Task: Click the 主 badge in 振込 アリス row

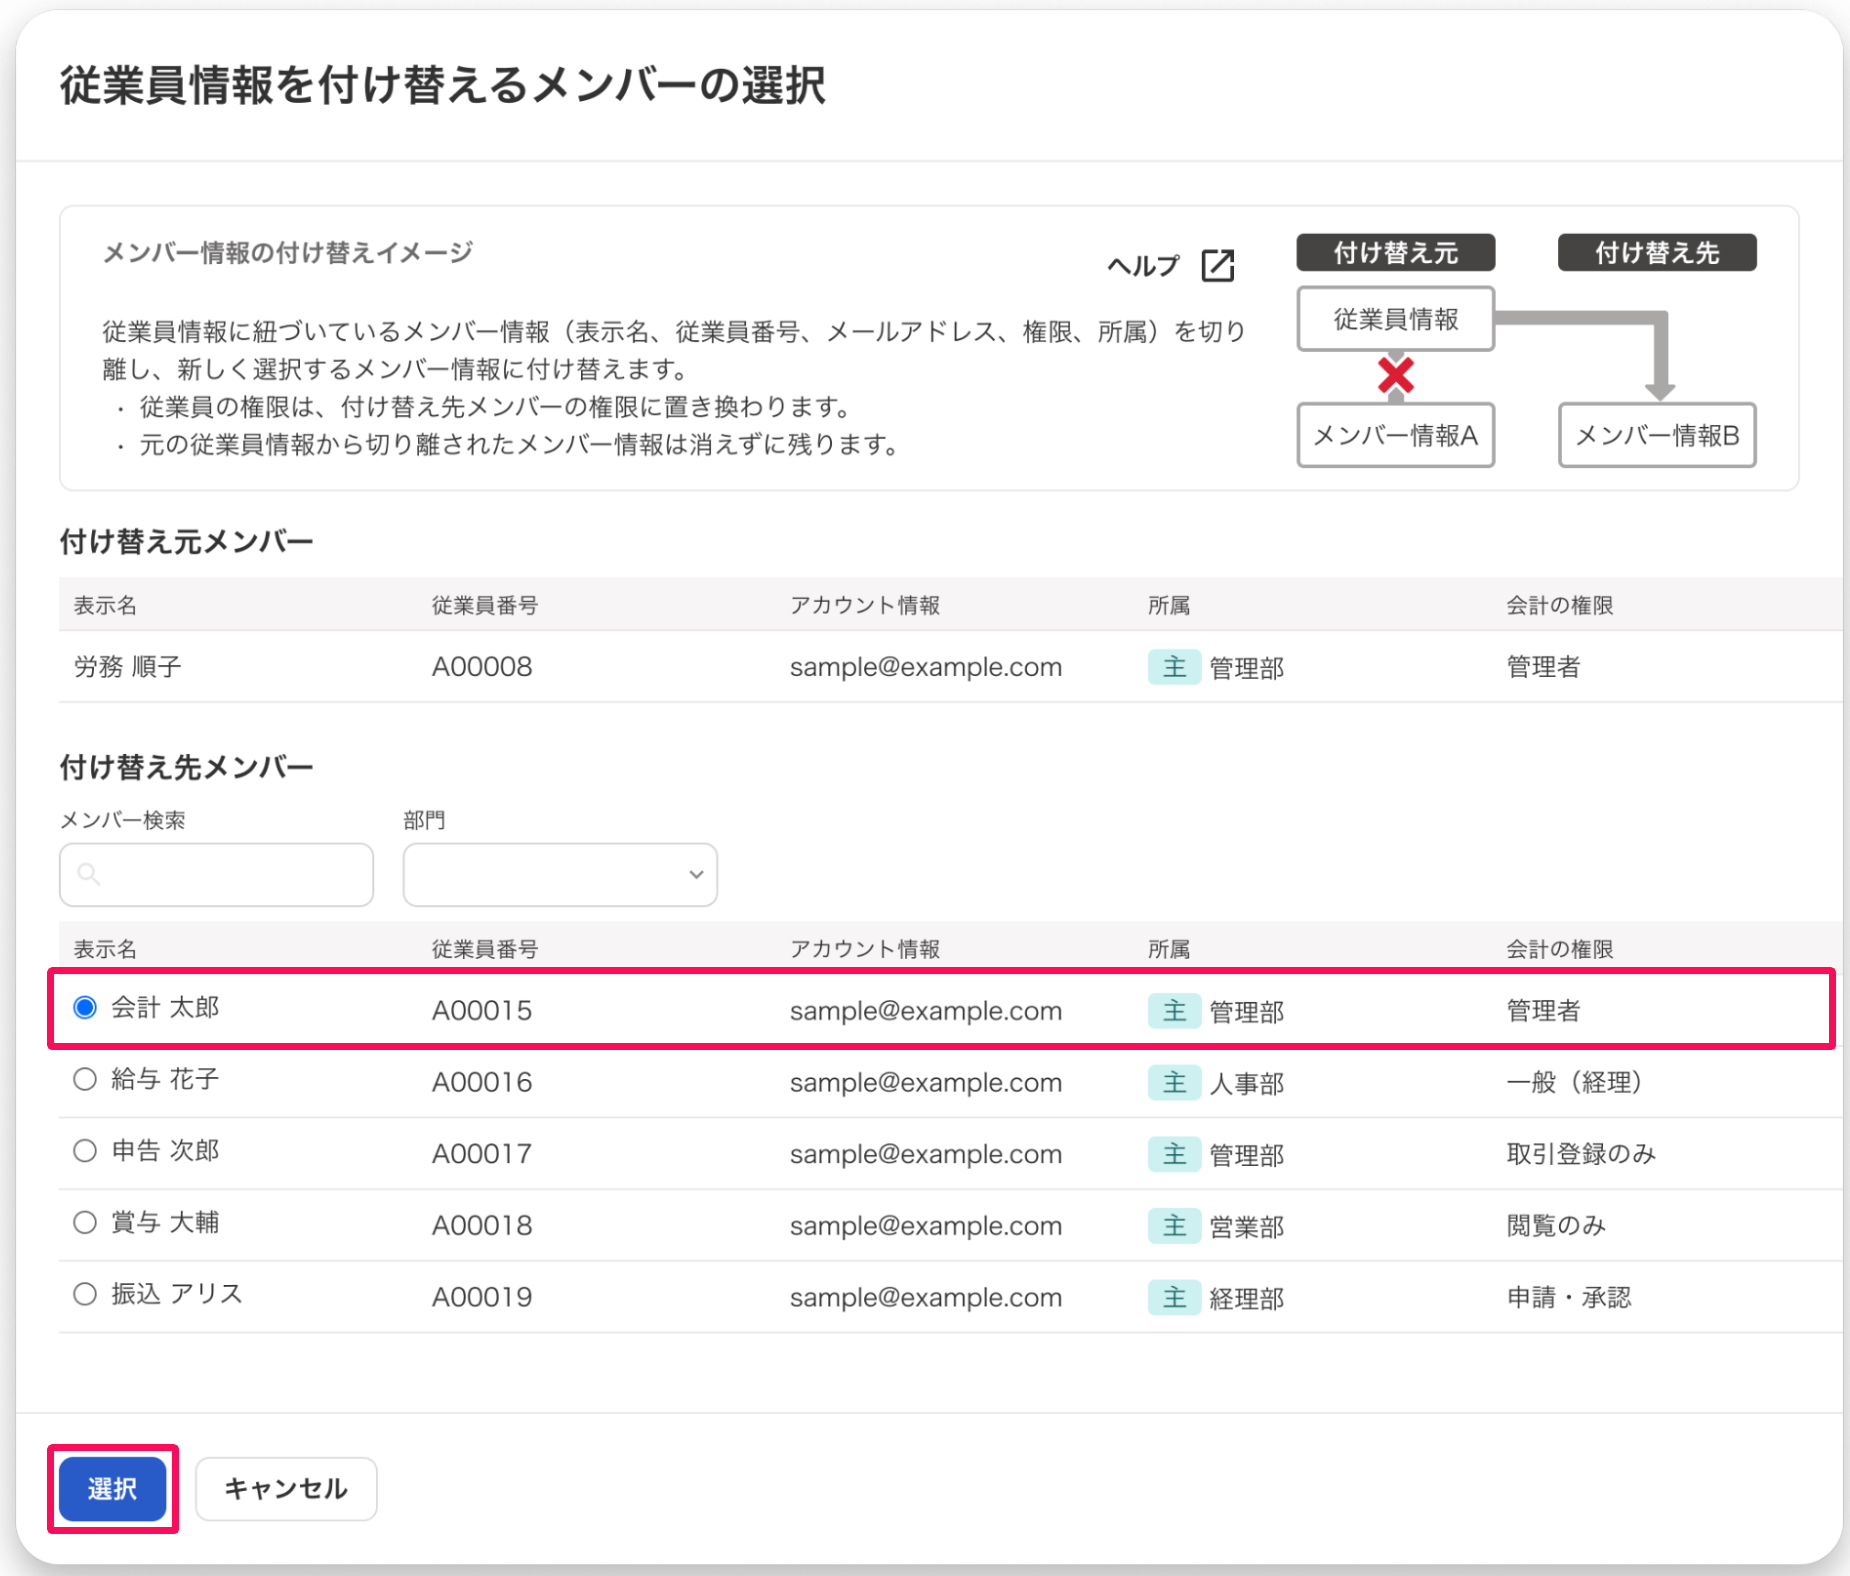Action: pyautogui.click(x=1174, y=1297)
